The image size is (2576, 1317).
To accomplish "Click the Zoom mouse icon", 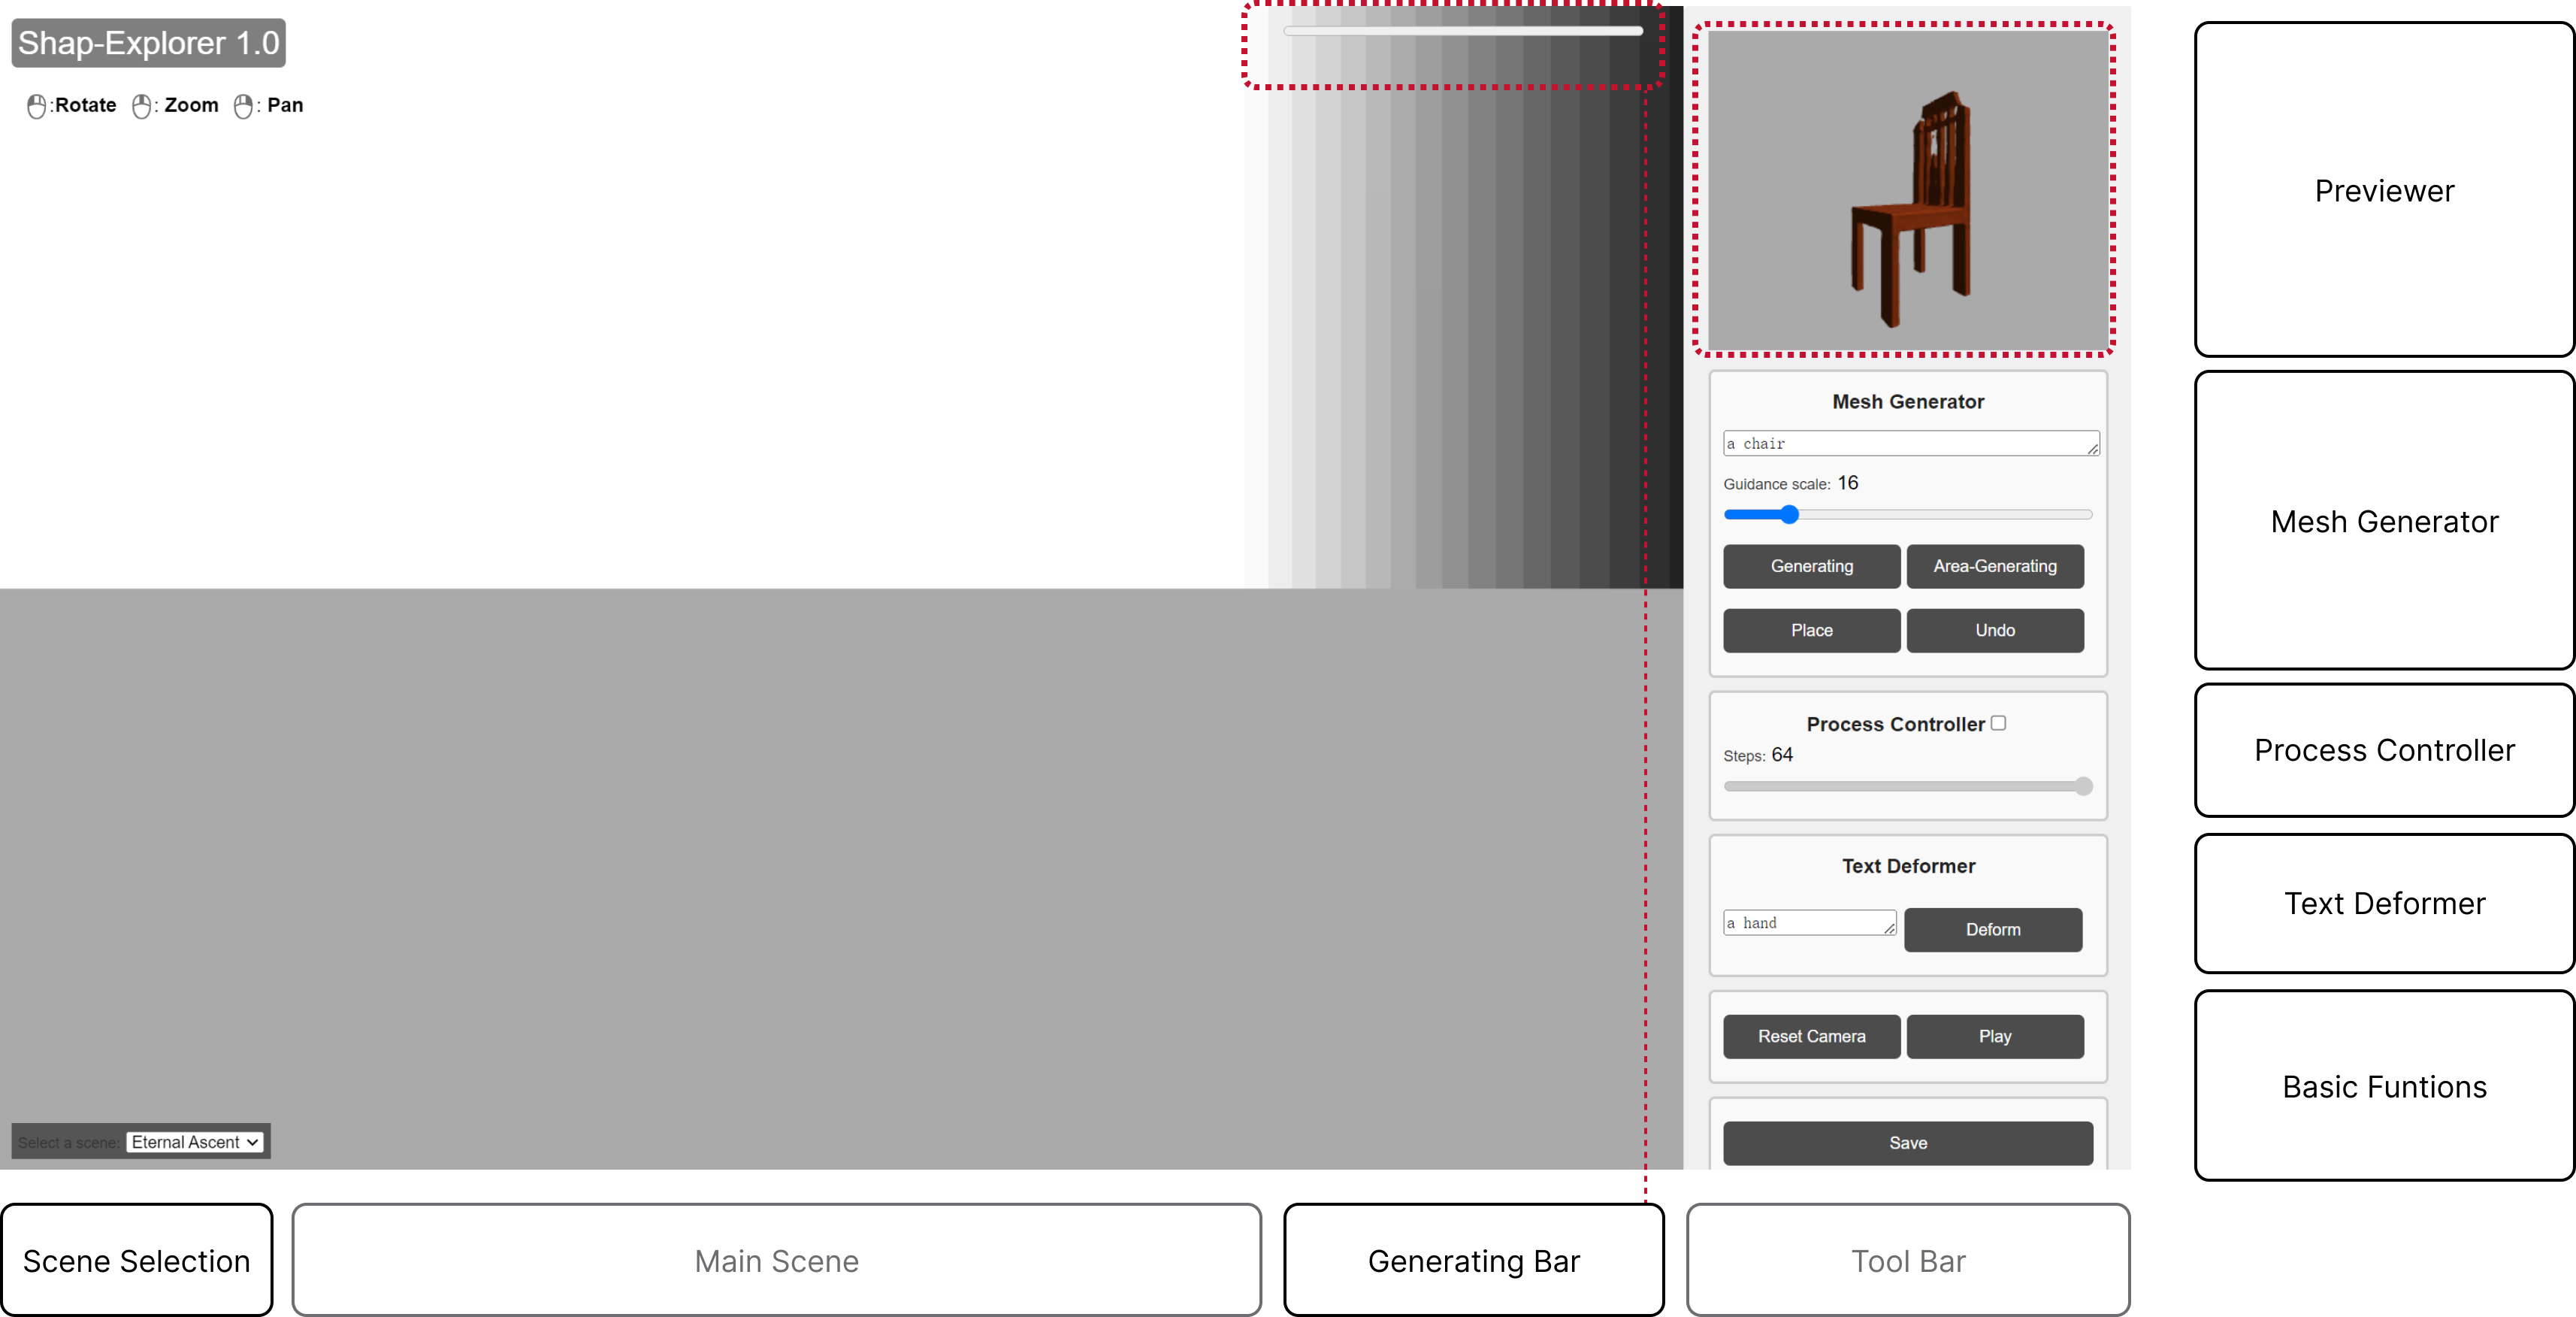I will coord(142,106).
